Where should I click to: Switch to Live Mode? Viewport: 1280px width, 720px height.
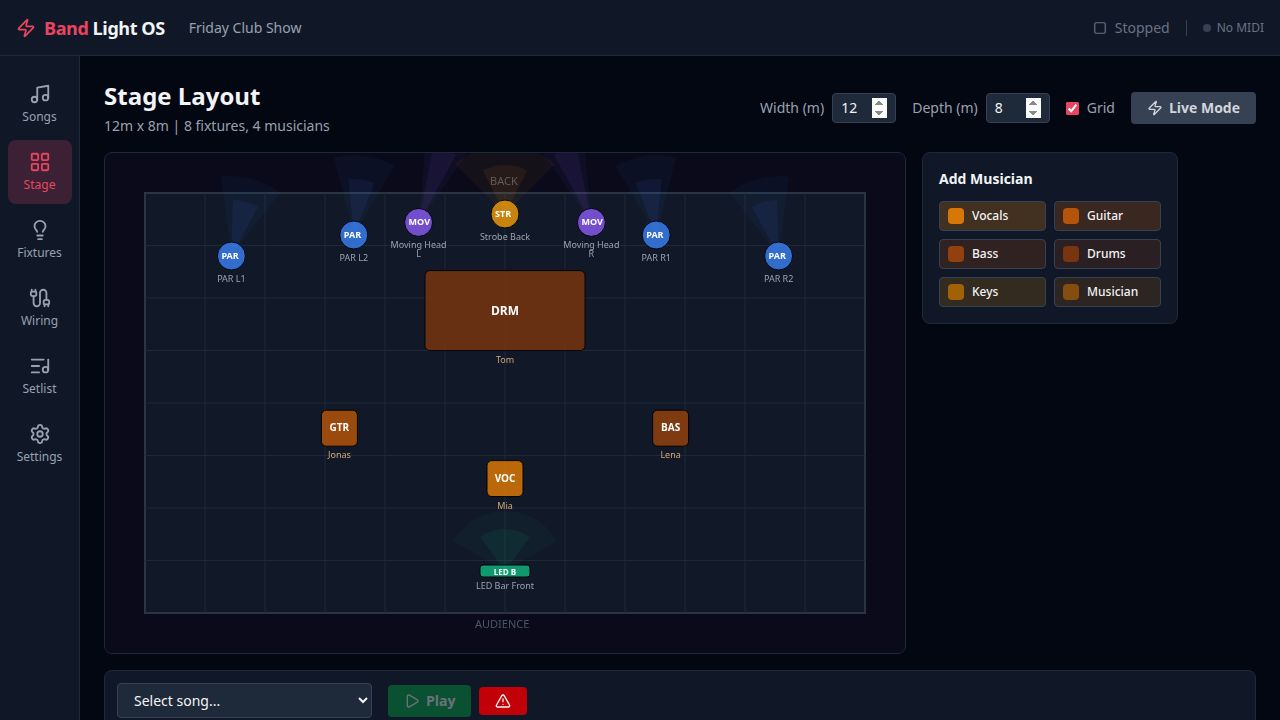coord(1193,108)
